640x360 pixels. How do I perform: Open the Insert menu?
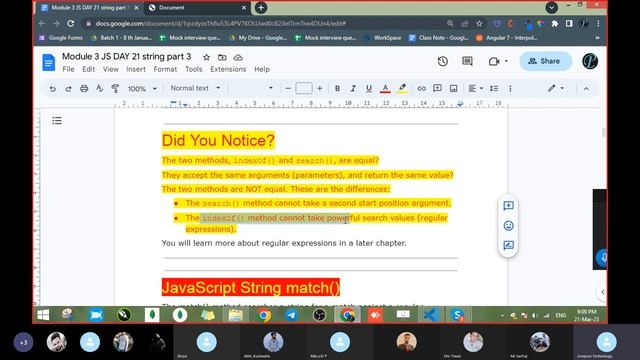[136, 69]
